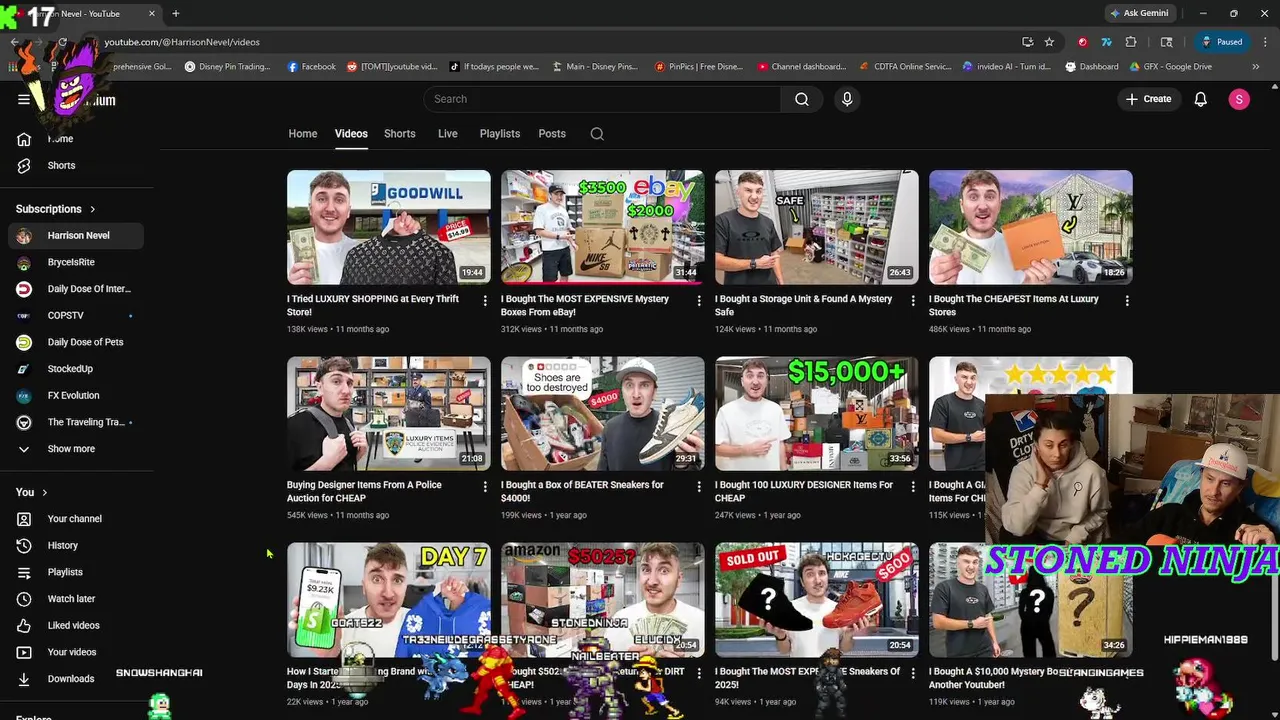Open options for the BEATER Sneakers video

(699, 487)
